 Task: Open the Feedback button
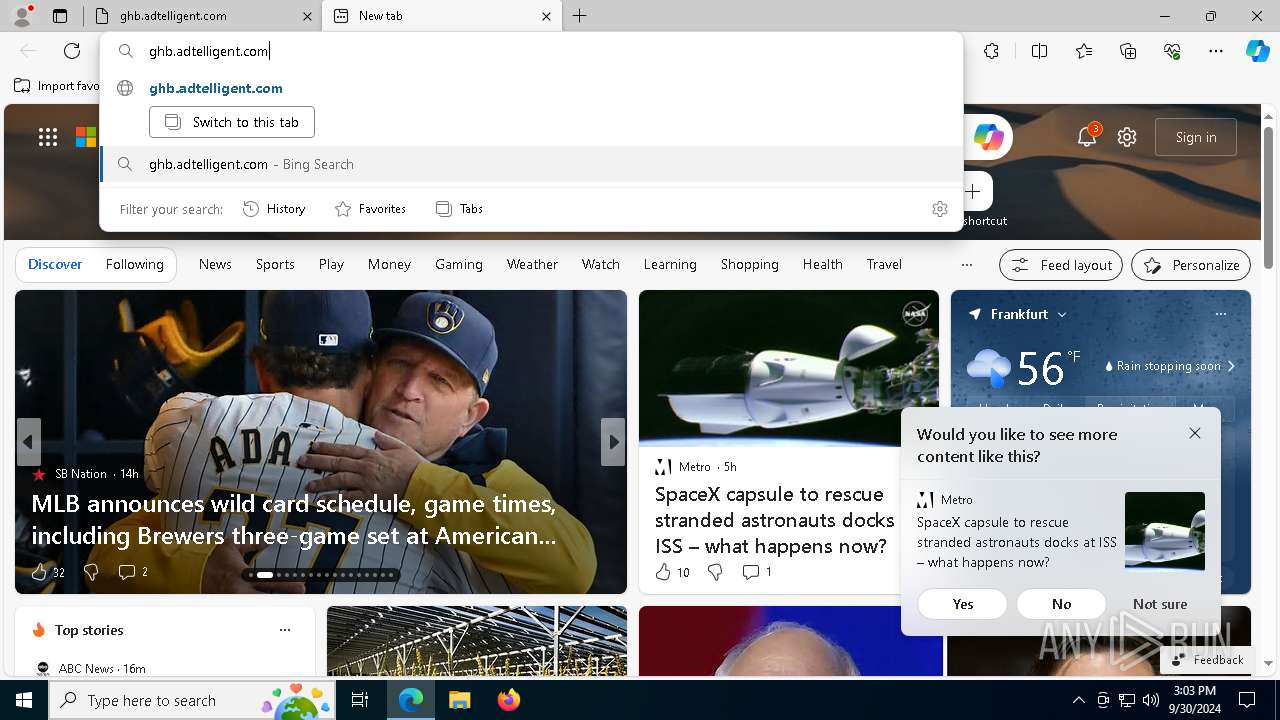1207,660
